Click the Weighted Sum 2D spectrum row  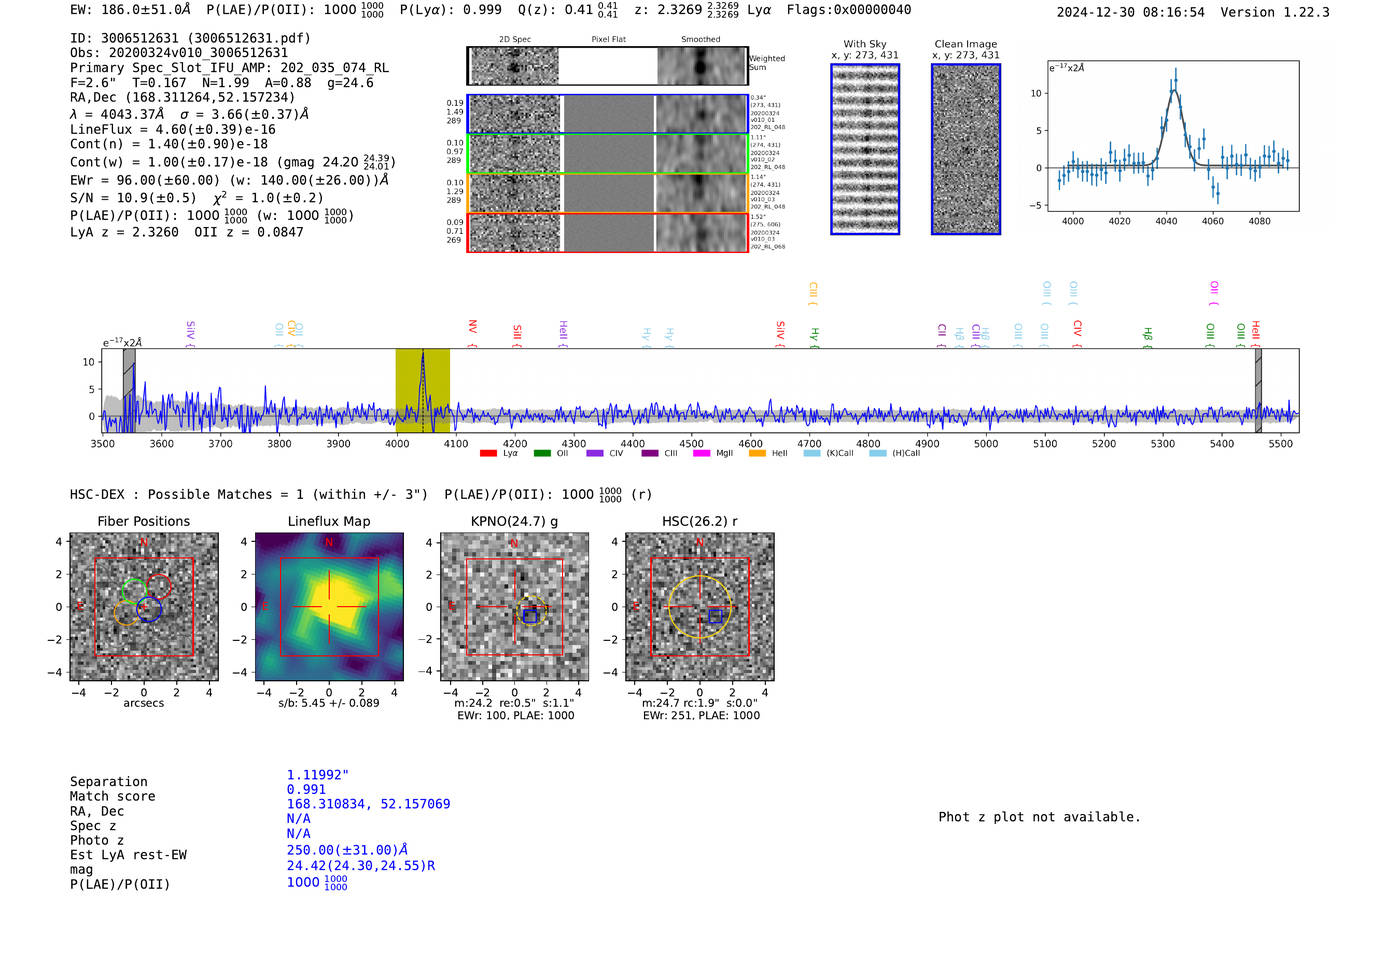[608, 66]
